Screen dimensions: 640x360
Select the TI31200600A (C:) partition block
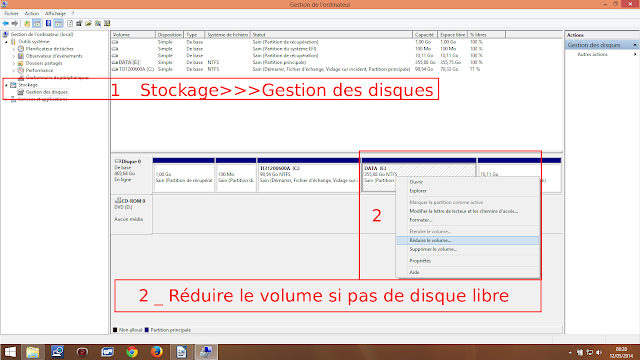(x=308, y=175)
